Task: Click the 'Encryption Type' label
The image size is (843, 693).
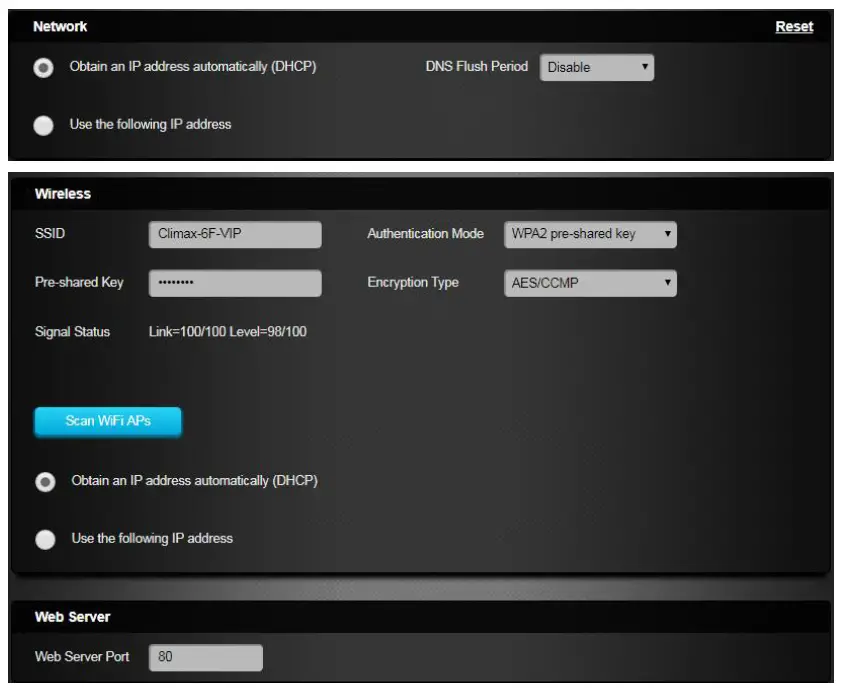Action: point(413,282)
